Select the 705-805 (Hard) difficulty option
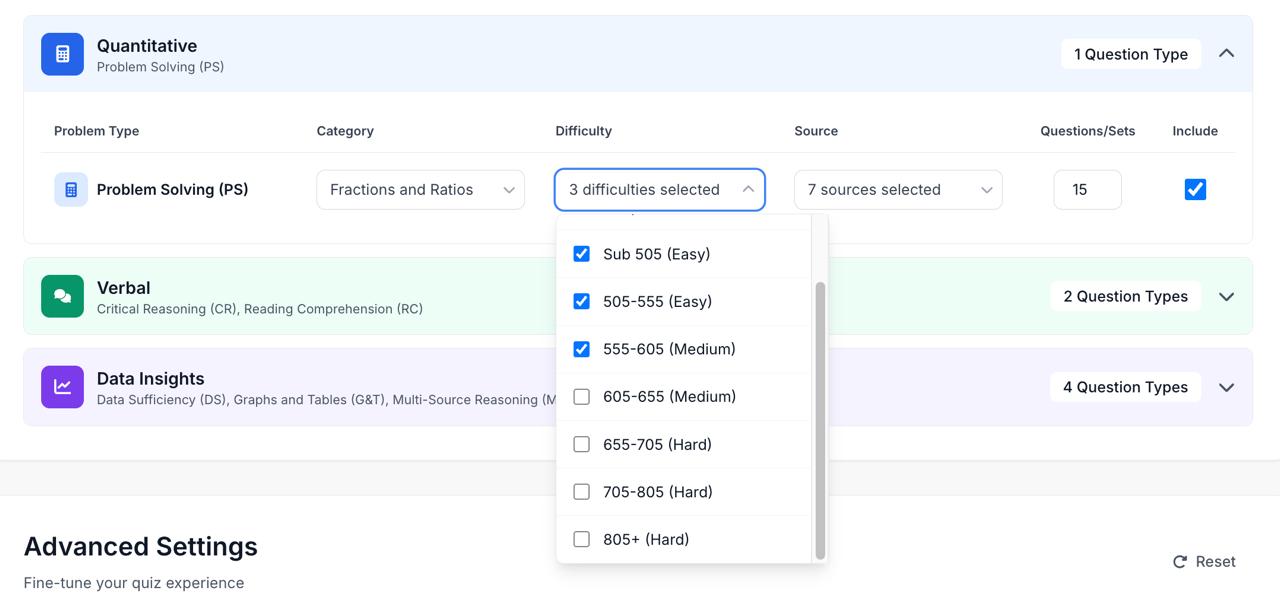 581,492
